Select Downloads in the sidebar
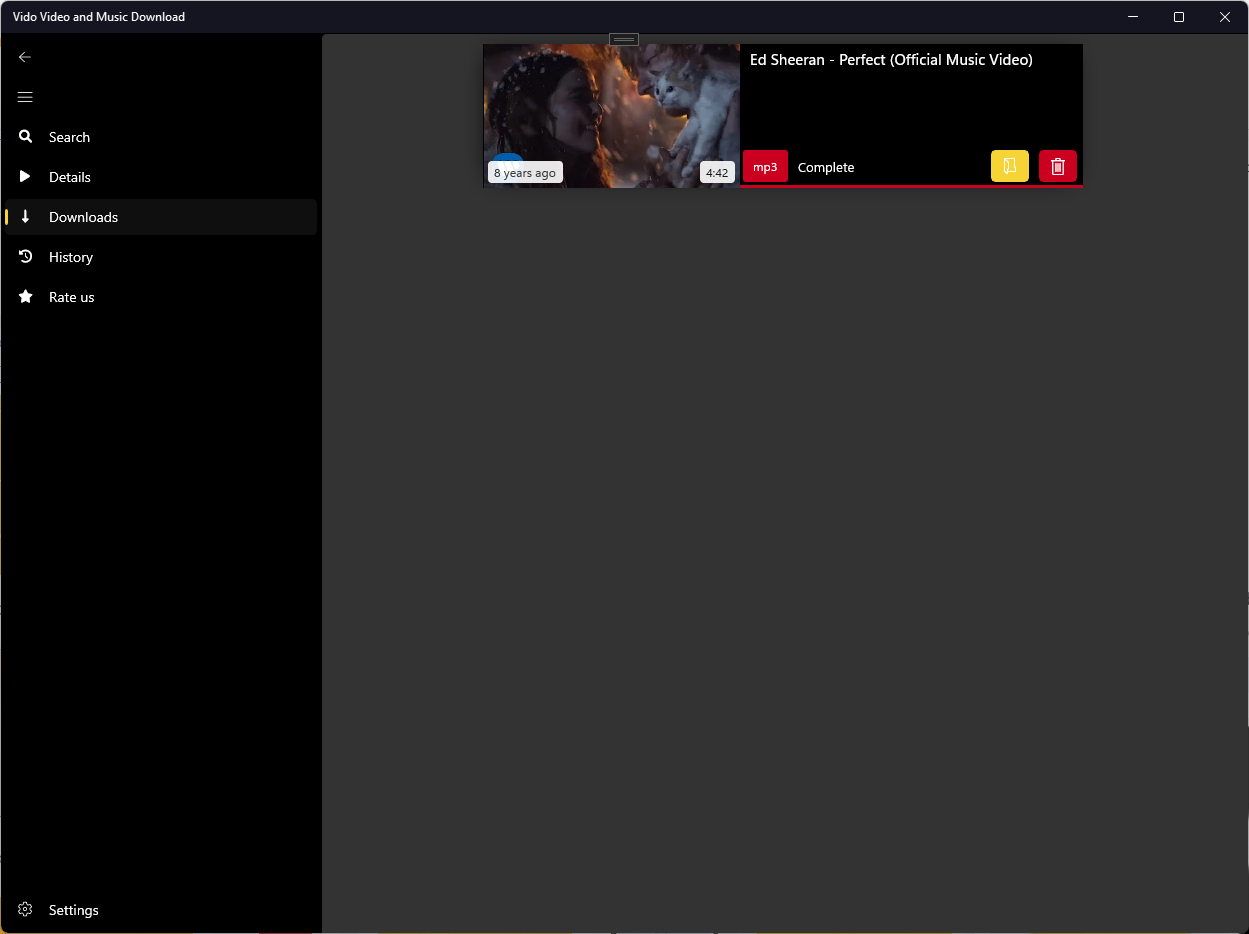 click(161, 217)
